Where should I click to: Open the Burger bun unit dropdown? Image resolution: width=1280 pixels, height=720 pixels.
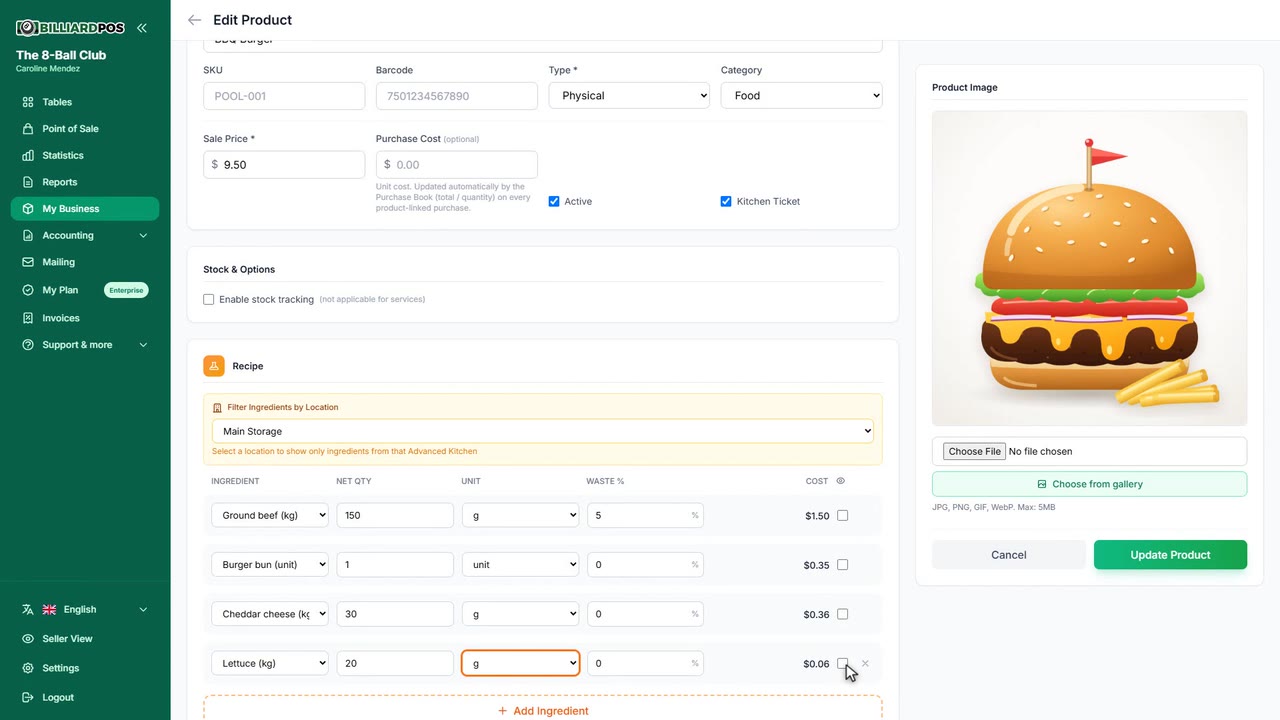click(520, 565)
